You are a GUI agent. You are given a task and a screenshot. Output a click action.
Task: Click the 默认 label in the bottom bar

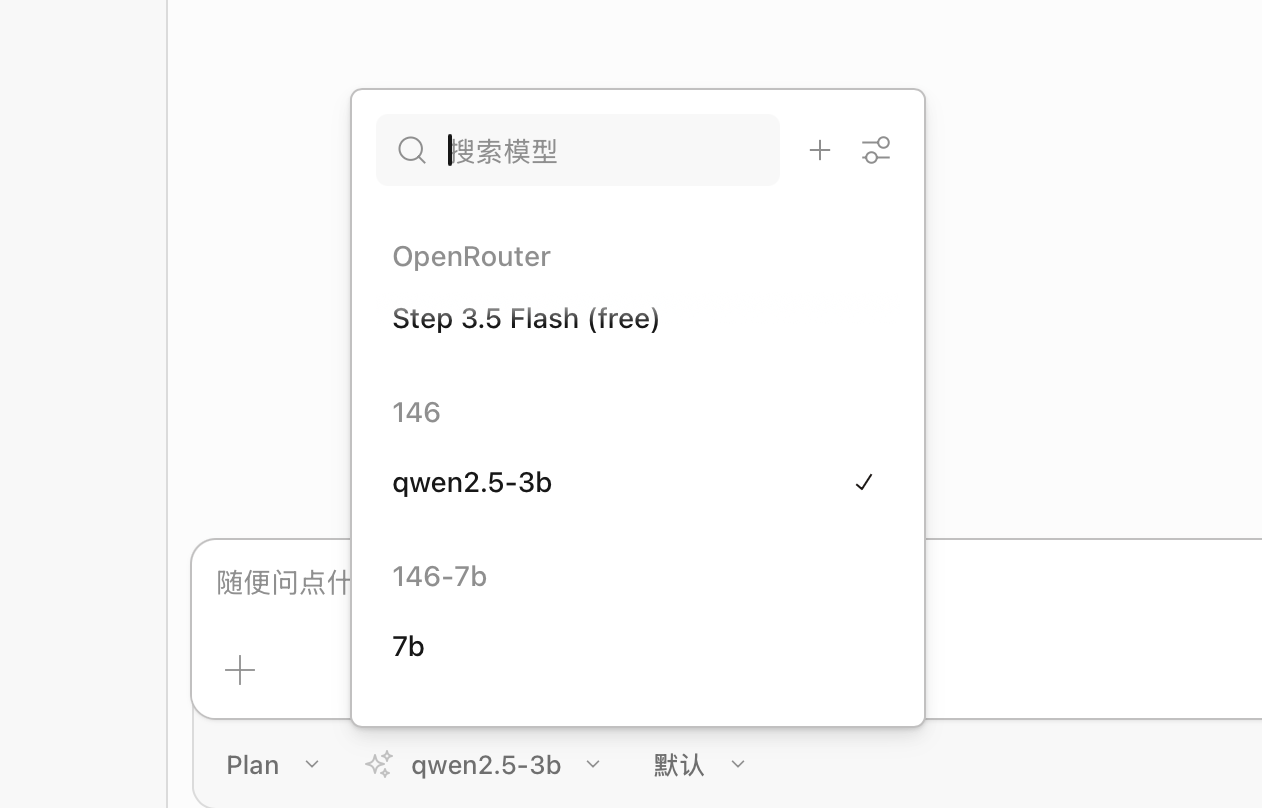pyautogui.click(x=678, y=764)
